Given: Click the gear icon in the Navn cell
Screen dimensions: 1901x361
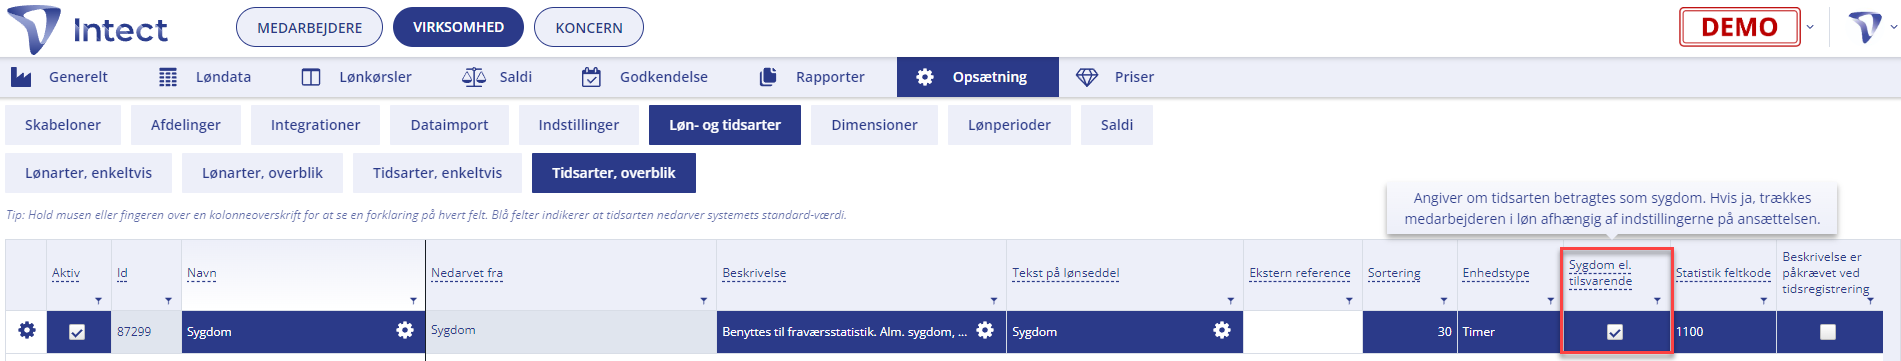Looking at the screenshot, I should pos(405,330).
